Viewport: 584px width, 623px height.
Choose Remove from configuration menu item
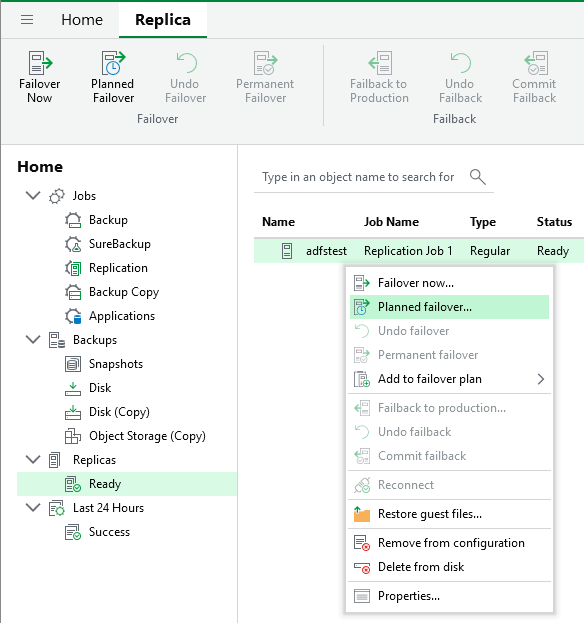(449, 543)
